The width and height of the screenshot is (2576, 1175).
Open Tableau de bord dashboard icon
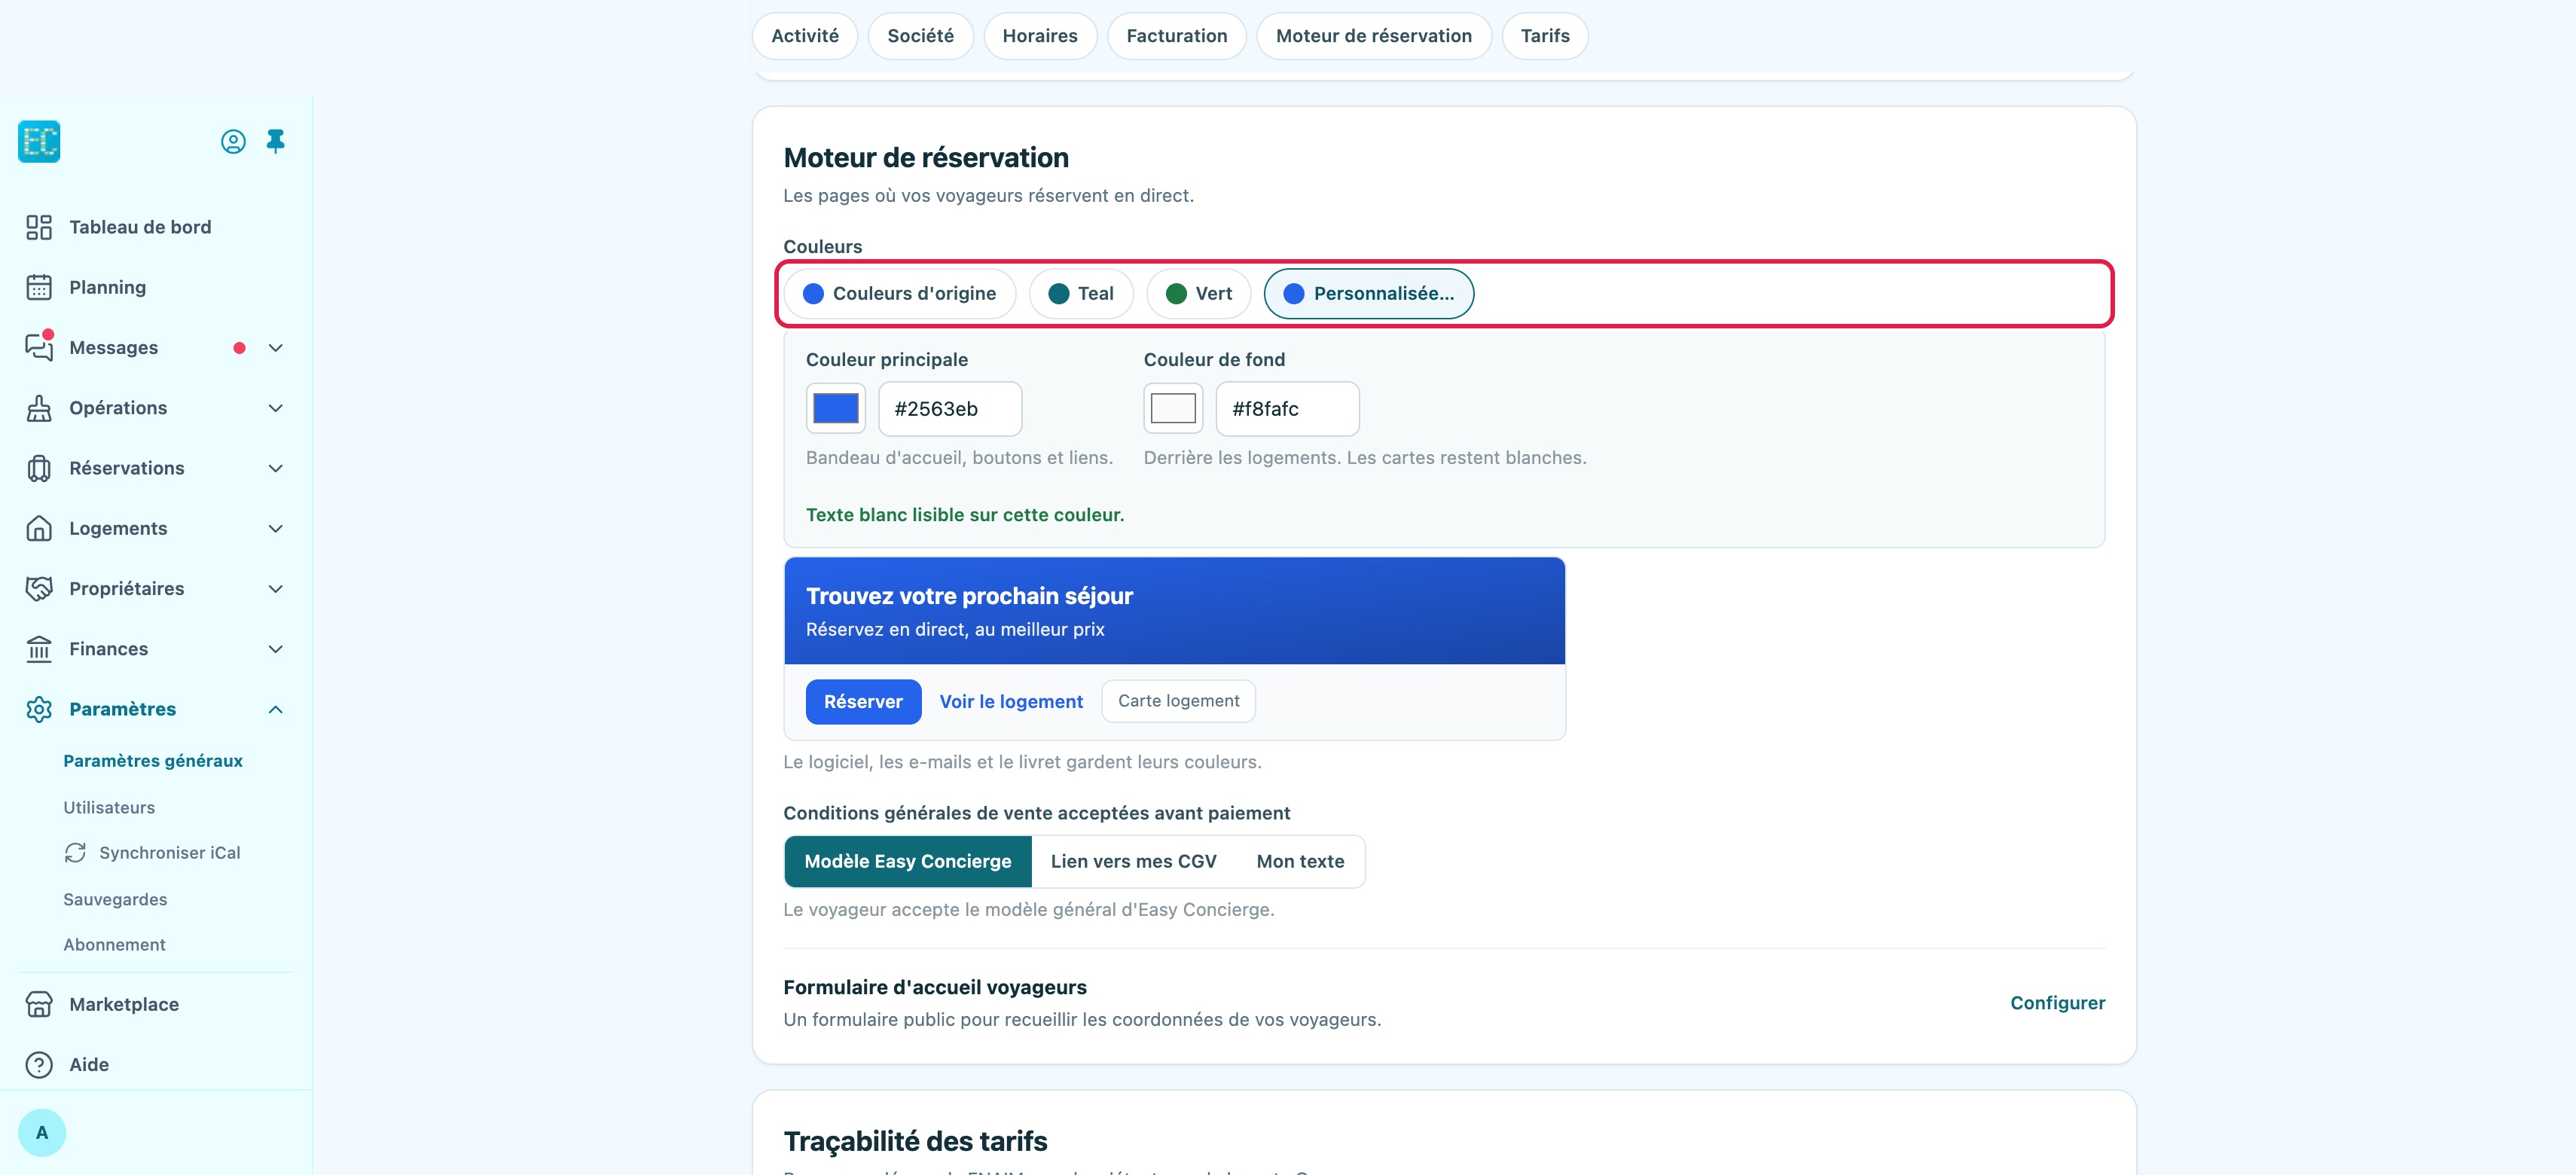[x=39, y=227]
